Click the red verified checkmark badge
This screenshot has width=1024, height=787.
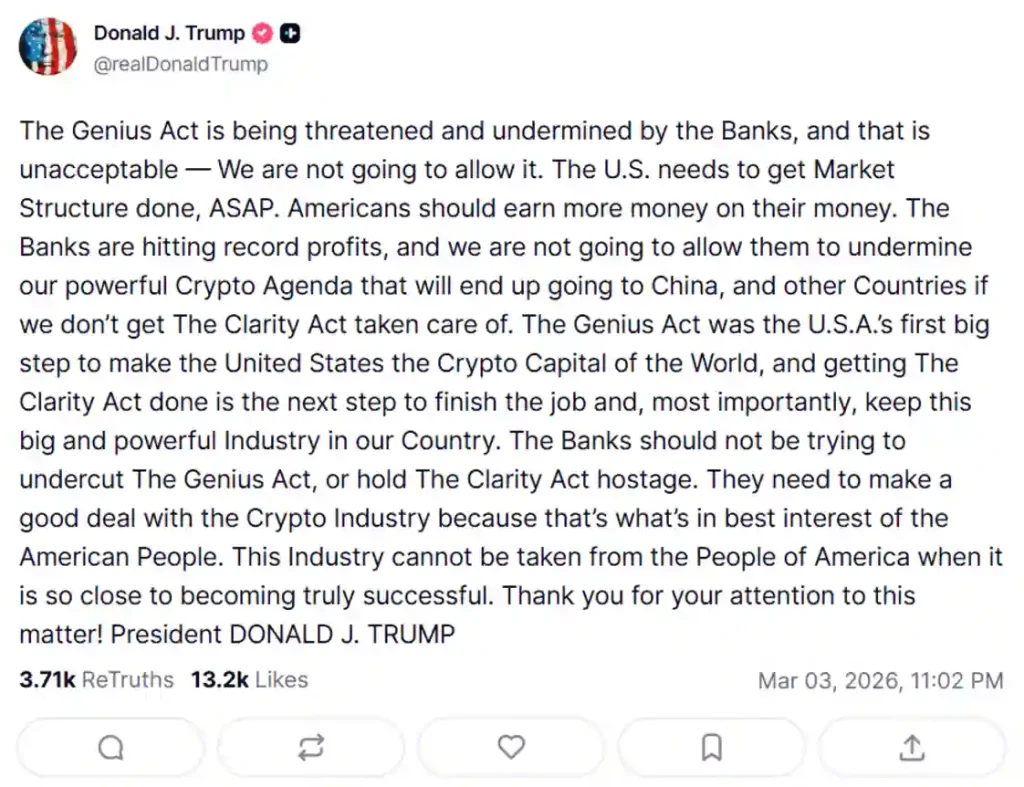260,32
